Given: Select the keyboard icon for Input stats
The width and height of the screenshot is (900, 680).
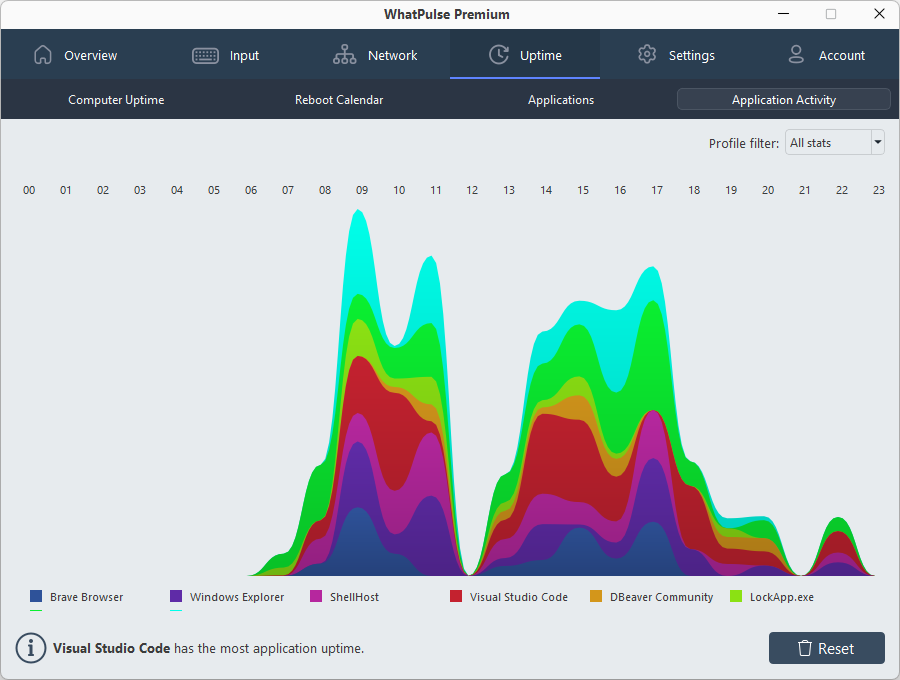Looking at the screenshot, I should (x=205, y=55).
